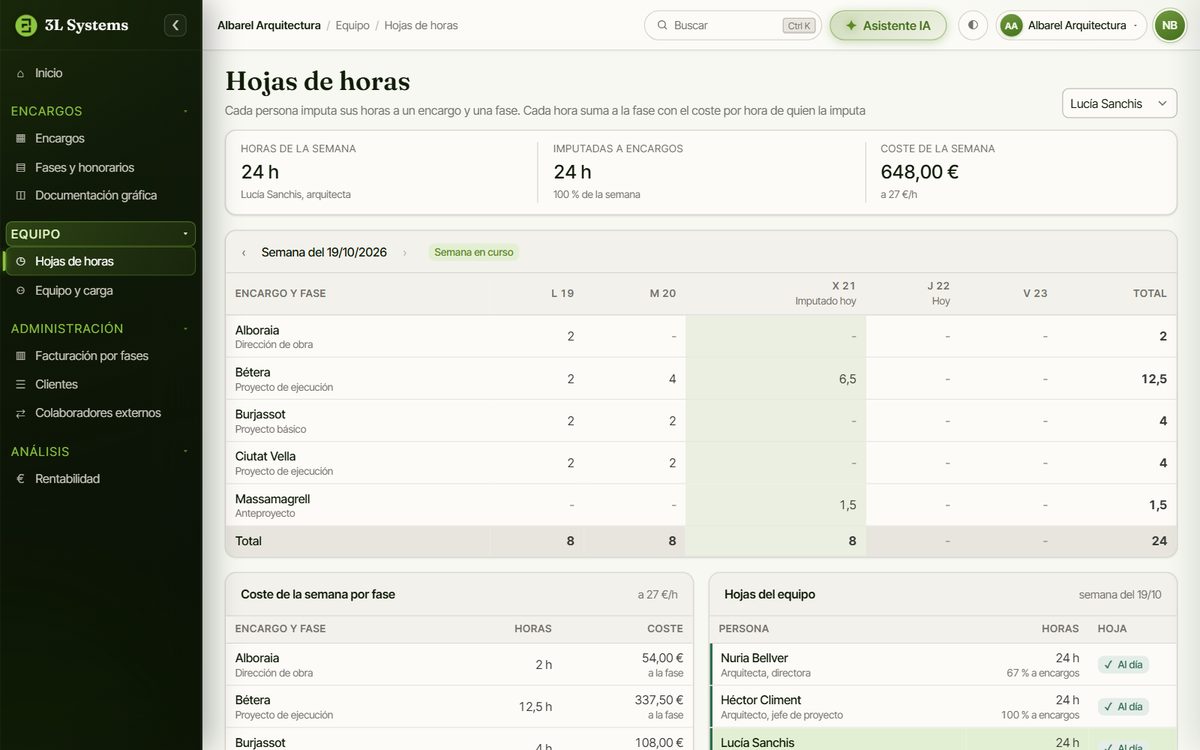Click the Documentación gráfica icon
The width and height of the screenshot is (1200, 750).
point(21,195)
